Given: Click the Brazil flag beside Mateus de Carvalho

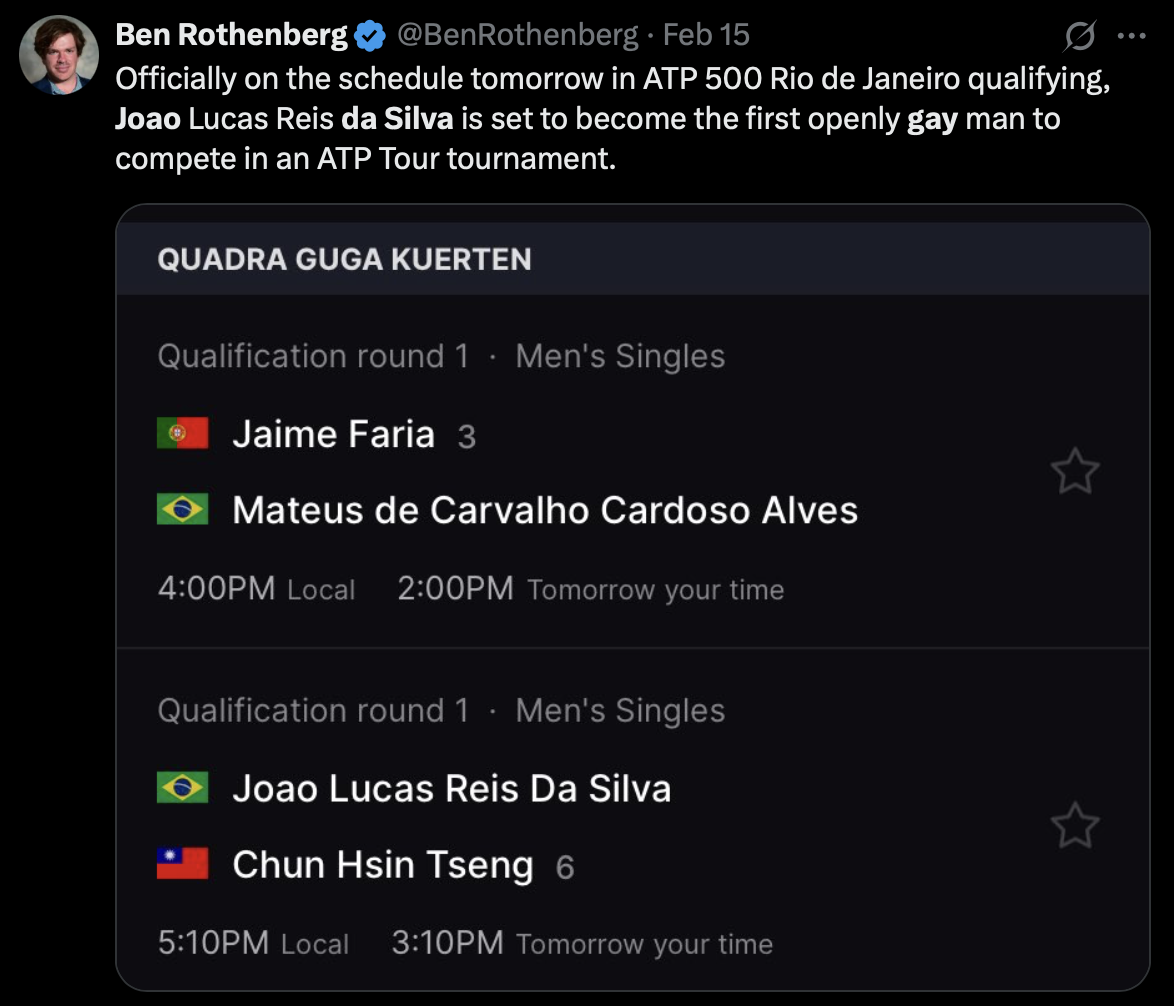Looking at the screenshot, I should tap(182, 510).
